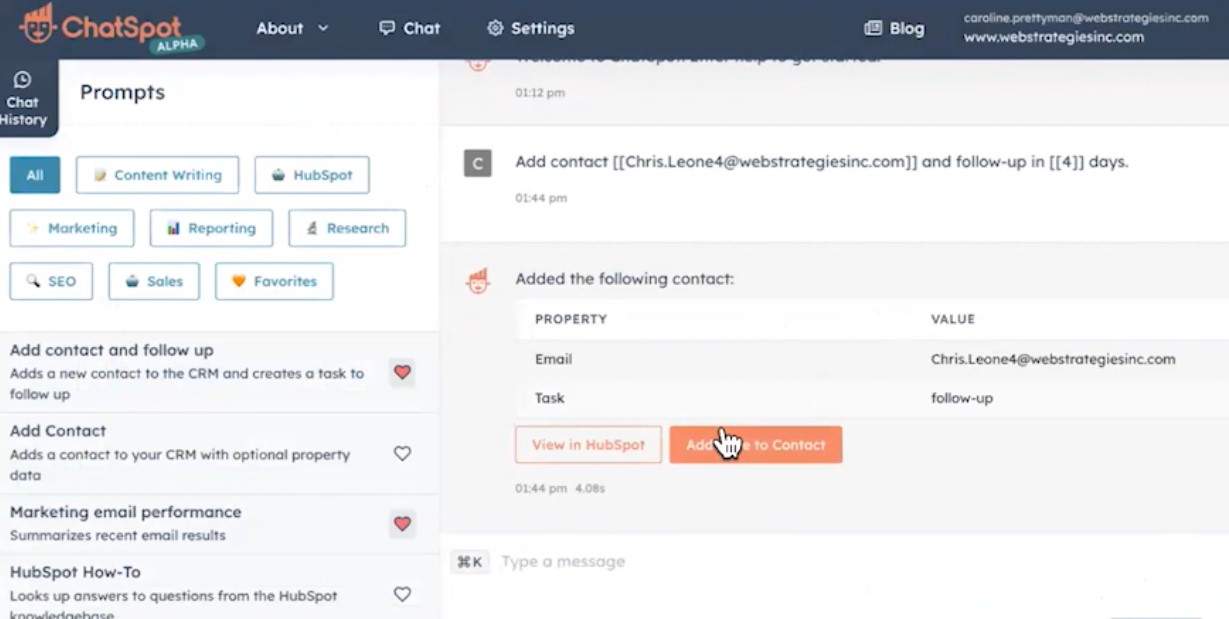Favorite the HubSpot How-To prompt
Image resolution: width=1229 pixels, height=619 pixels.
coord(402,594)
